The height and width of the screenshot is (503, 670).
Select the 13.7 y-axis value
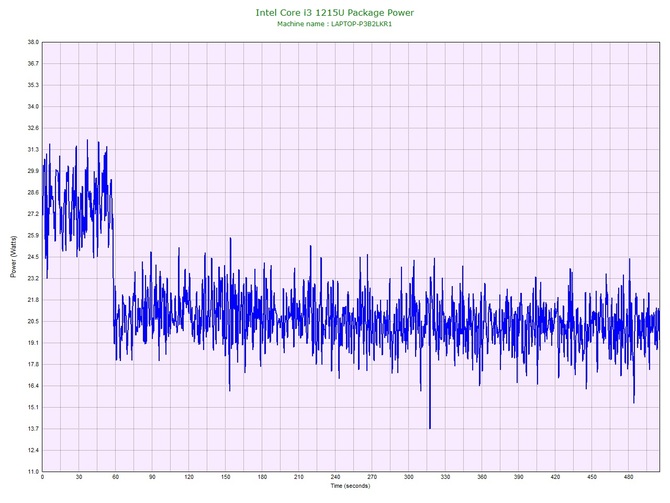click(x=33, y=429)
